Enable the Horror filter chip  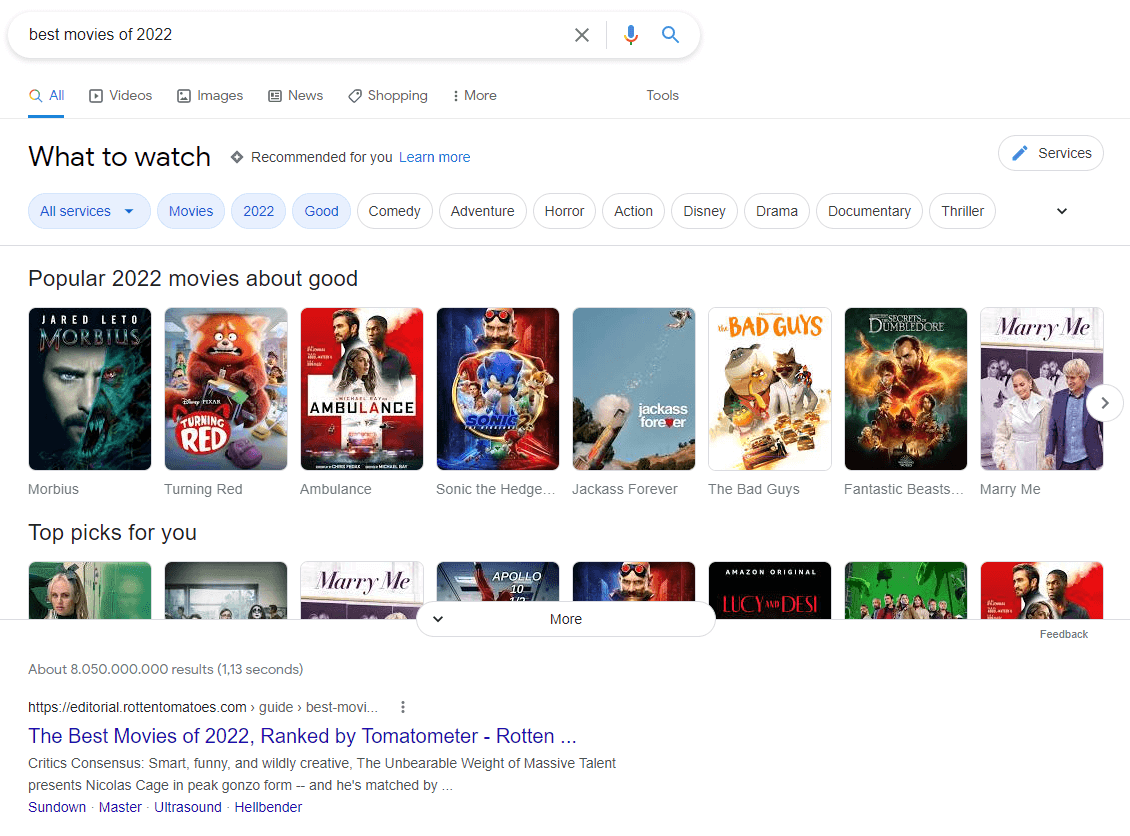pos(564,211)
